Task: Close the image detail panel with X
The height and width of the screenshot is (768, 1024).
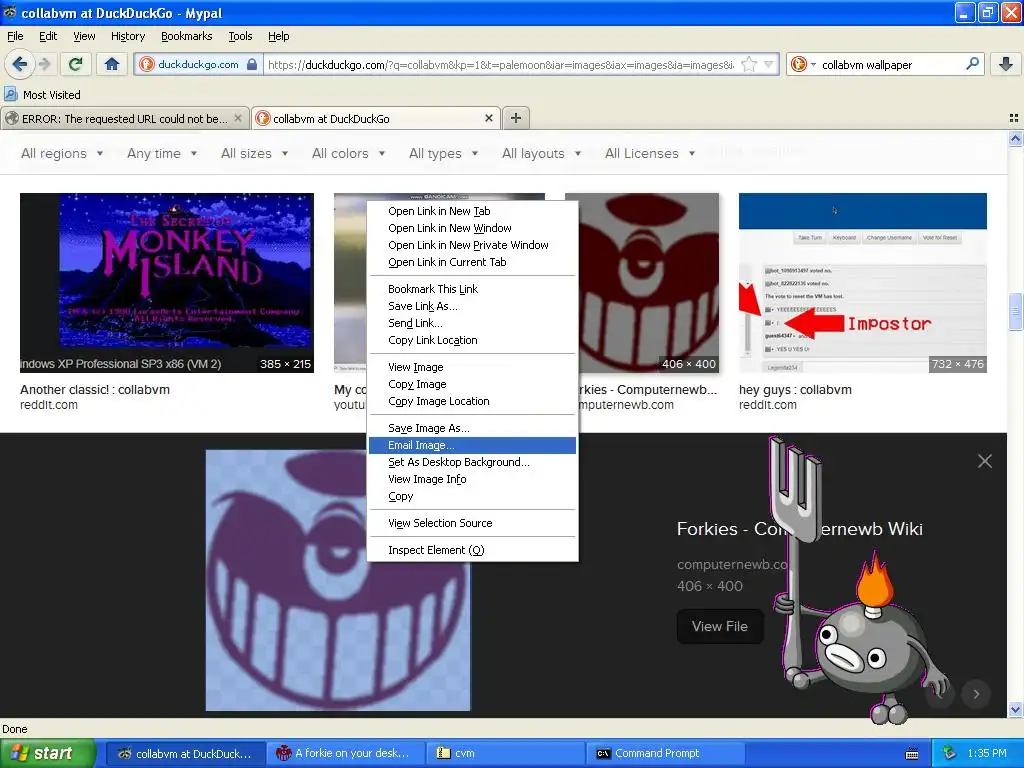Action: coord(985,461)
